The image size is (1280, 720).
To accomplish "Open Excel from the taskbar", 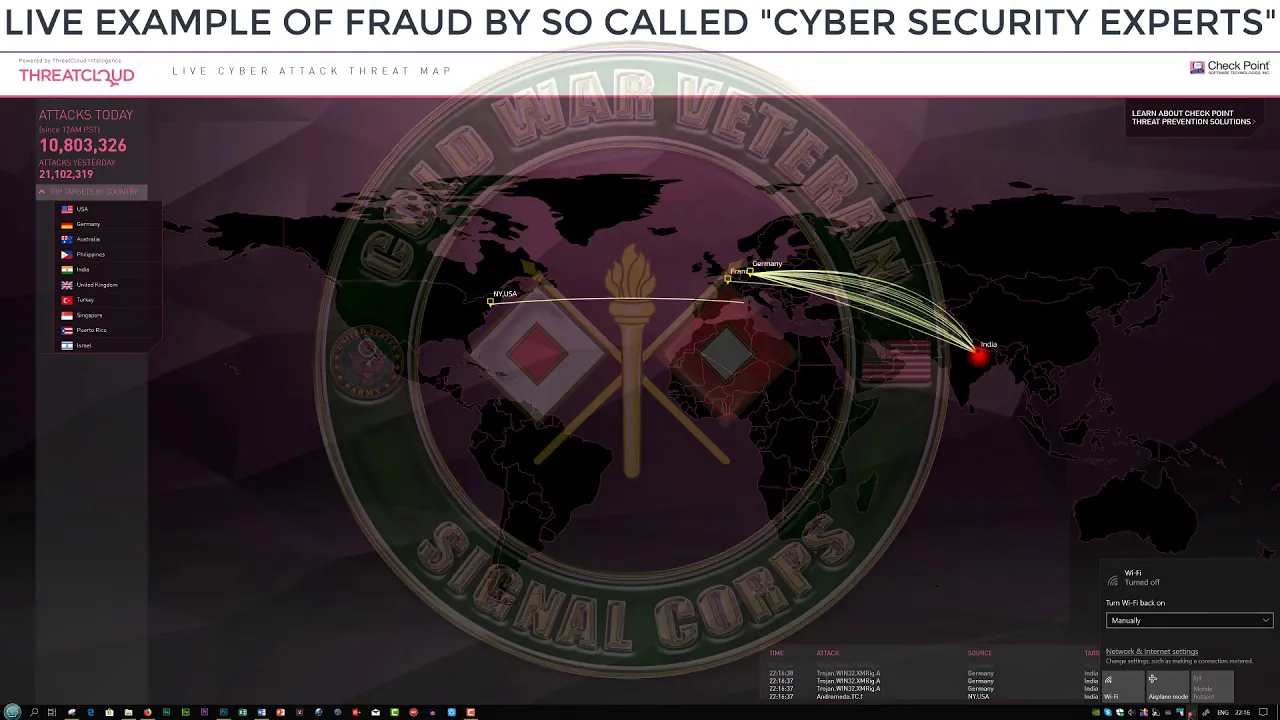I will pos(242,712).
